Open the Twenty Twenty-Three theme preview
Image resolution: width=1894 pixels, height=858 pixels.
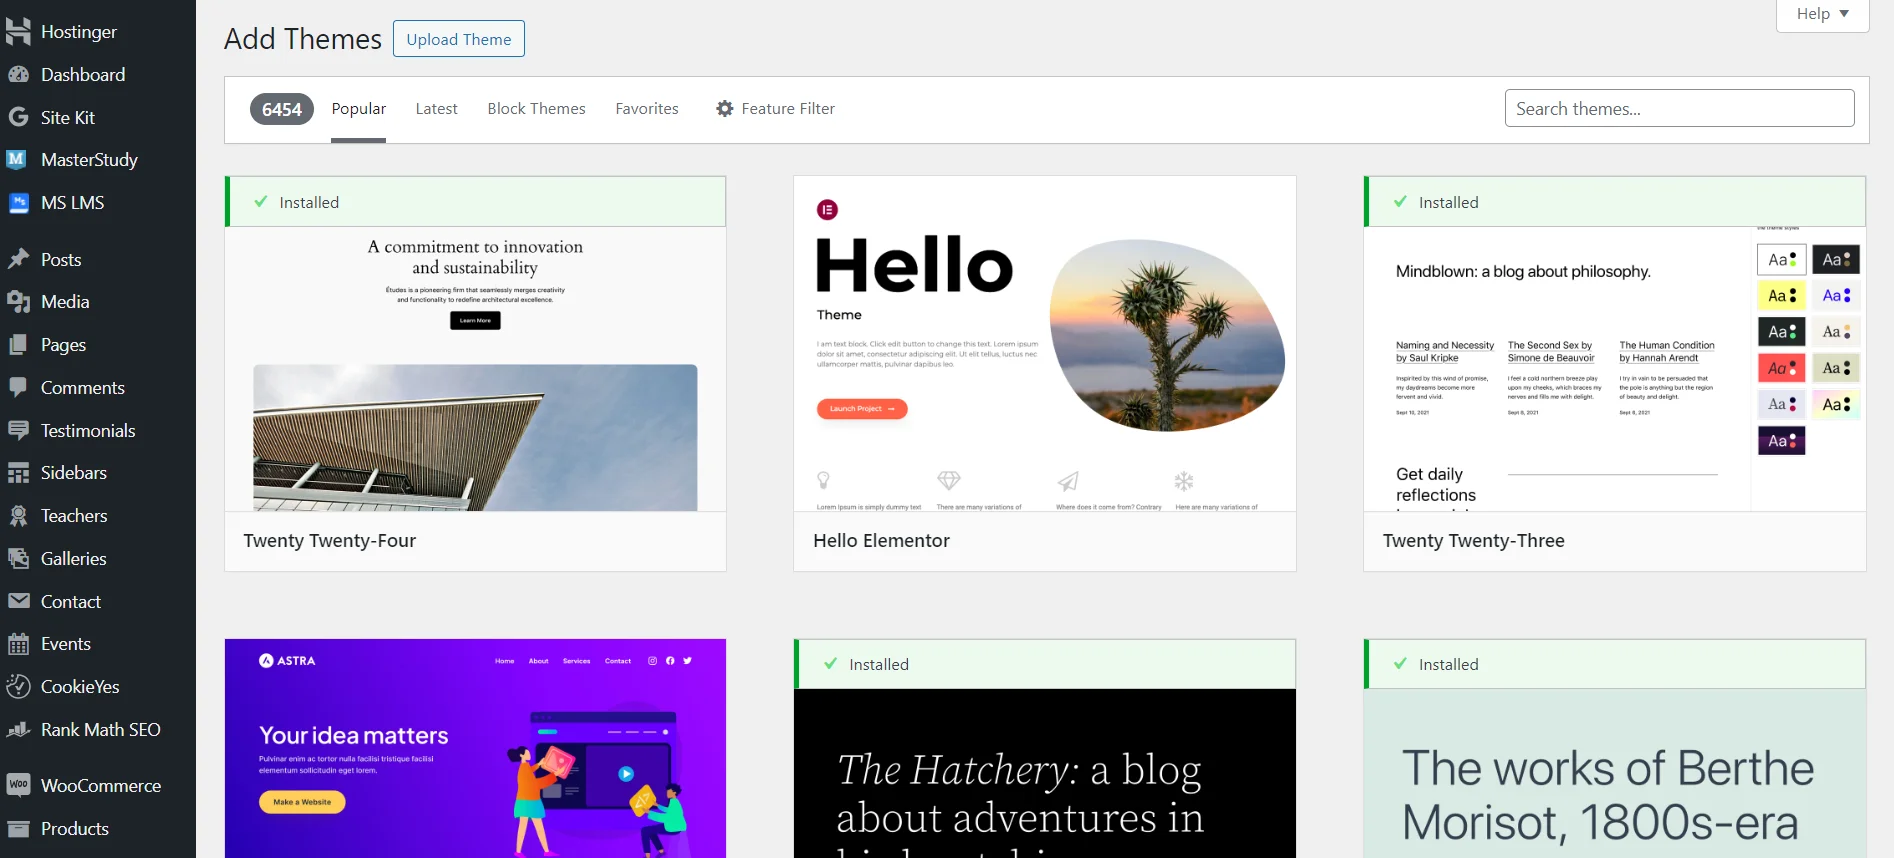pos(1615,369)
